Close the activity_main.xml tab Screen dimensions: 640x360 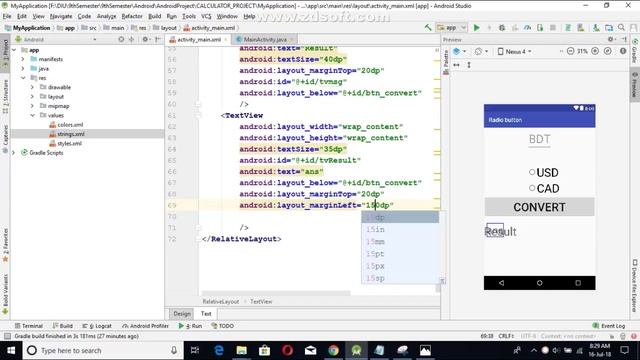225,40
